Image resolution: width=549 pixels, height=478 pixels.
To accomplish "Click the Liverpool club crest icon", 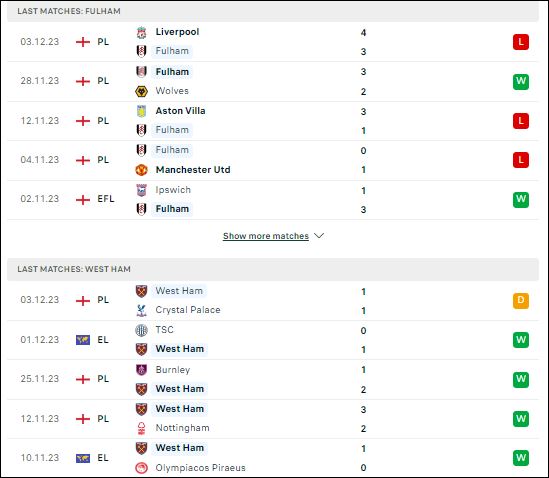I will click(x=141, y=32).
